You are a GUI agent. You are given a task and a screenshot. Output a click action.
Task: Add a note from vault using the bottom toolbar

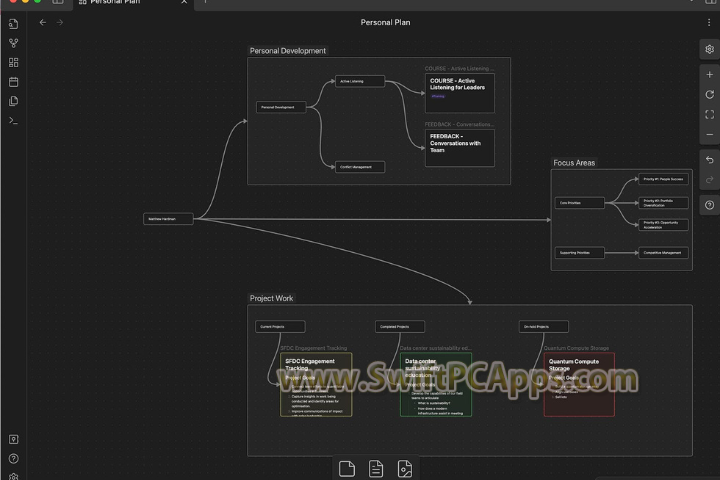376,469
